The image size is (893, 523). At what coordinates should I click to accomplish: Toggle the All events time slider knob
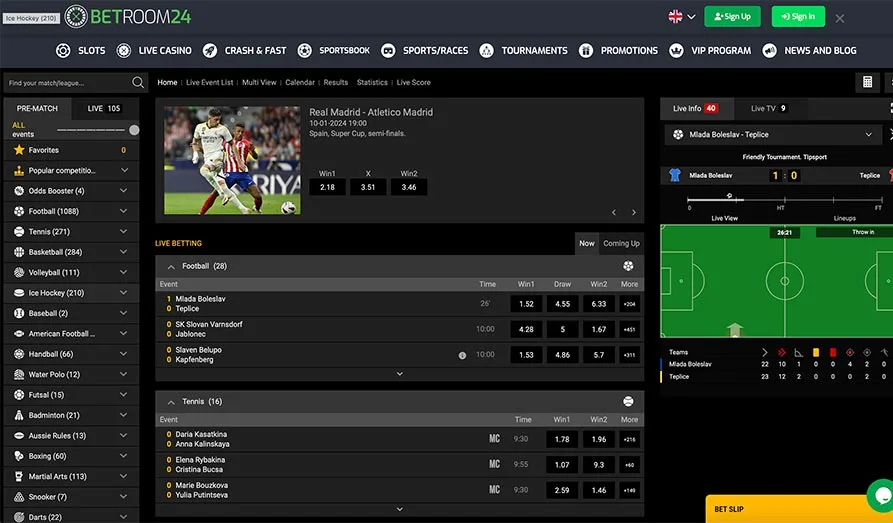pos(134,130)
